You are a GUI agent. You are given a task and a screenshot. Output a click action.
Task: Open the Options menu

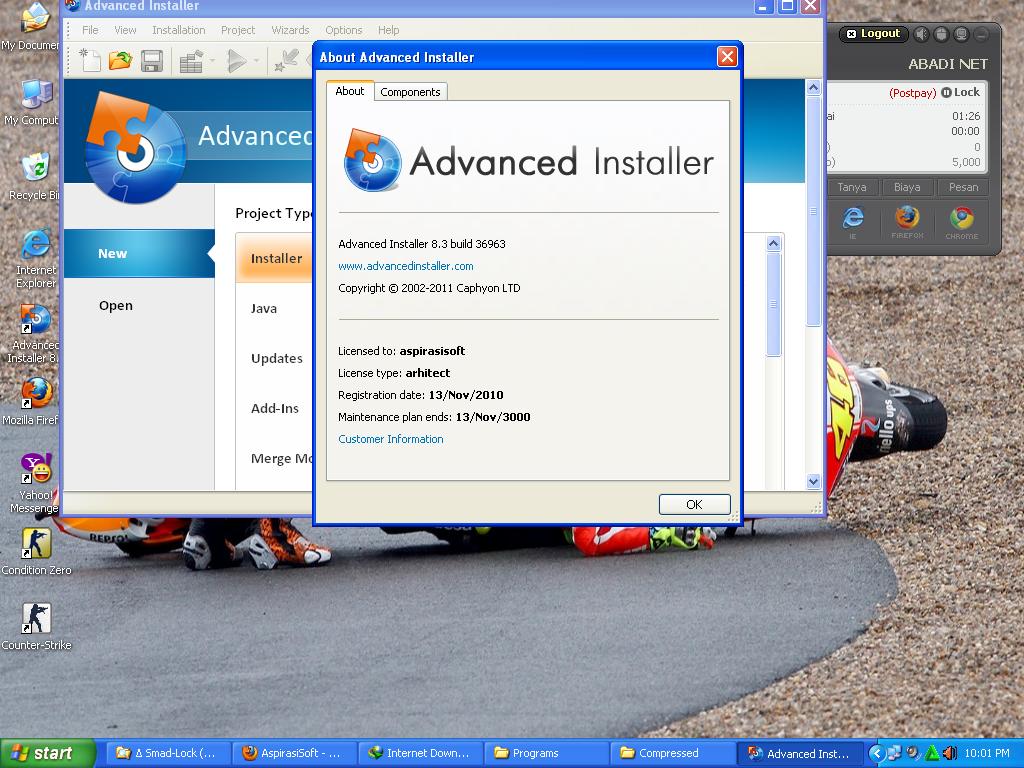(344, 30)
